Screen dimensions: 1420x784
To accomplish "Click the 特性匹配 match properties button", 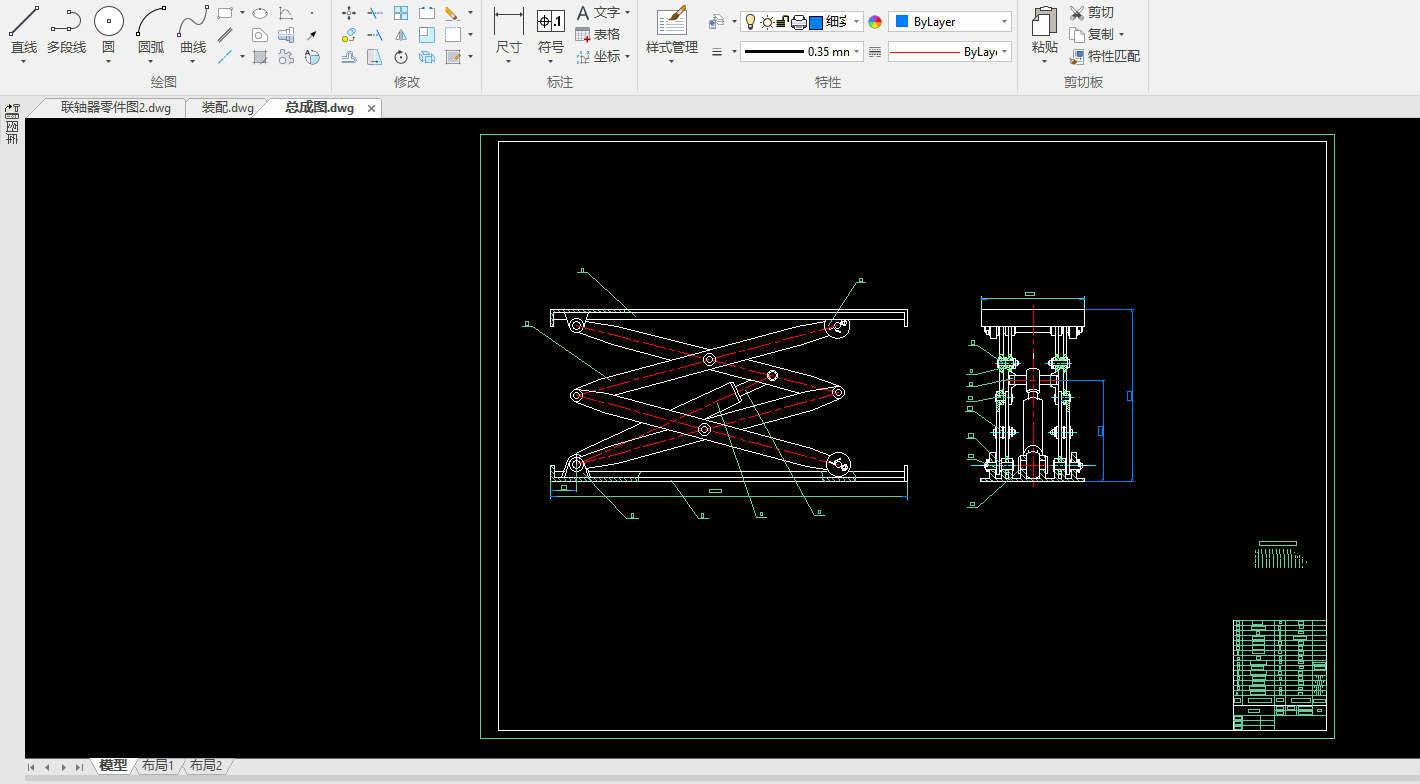I will [x=1104, y=57].
